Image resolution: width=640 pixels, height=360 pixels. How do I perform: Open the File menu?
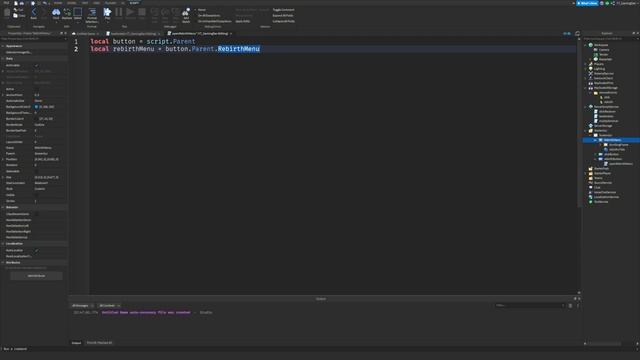pos(6,3)
